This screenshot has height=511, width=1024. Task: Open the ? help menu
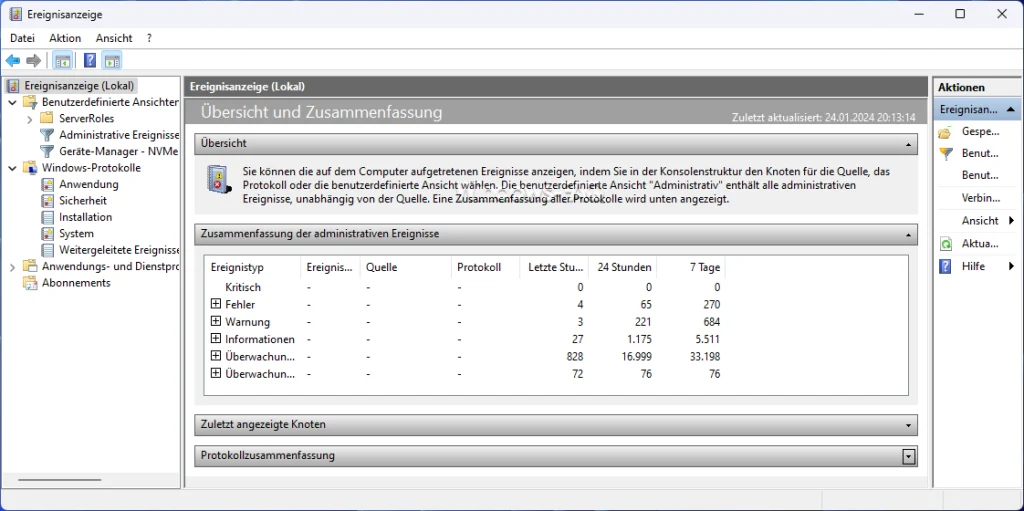(150, 38)
